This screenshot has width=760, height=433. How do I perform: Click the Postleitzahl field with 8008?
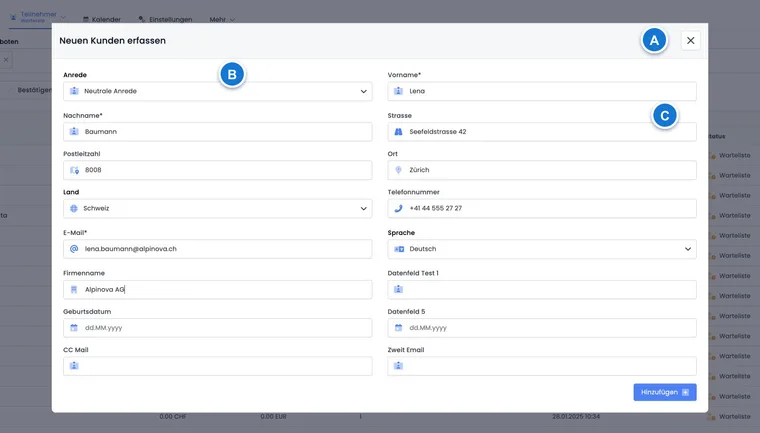[218, 170]
